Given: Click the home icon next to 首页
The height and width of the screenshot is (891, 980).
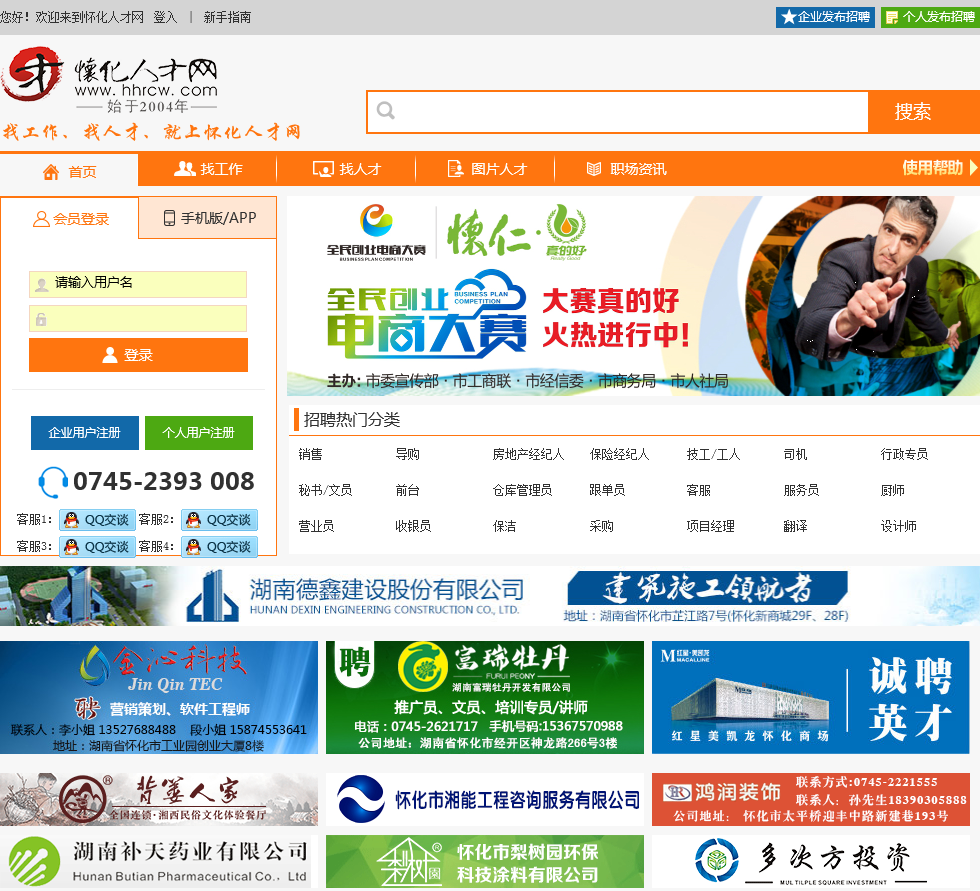Looking at the screenshot, I should 51,172.
